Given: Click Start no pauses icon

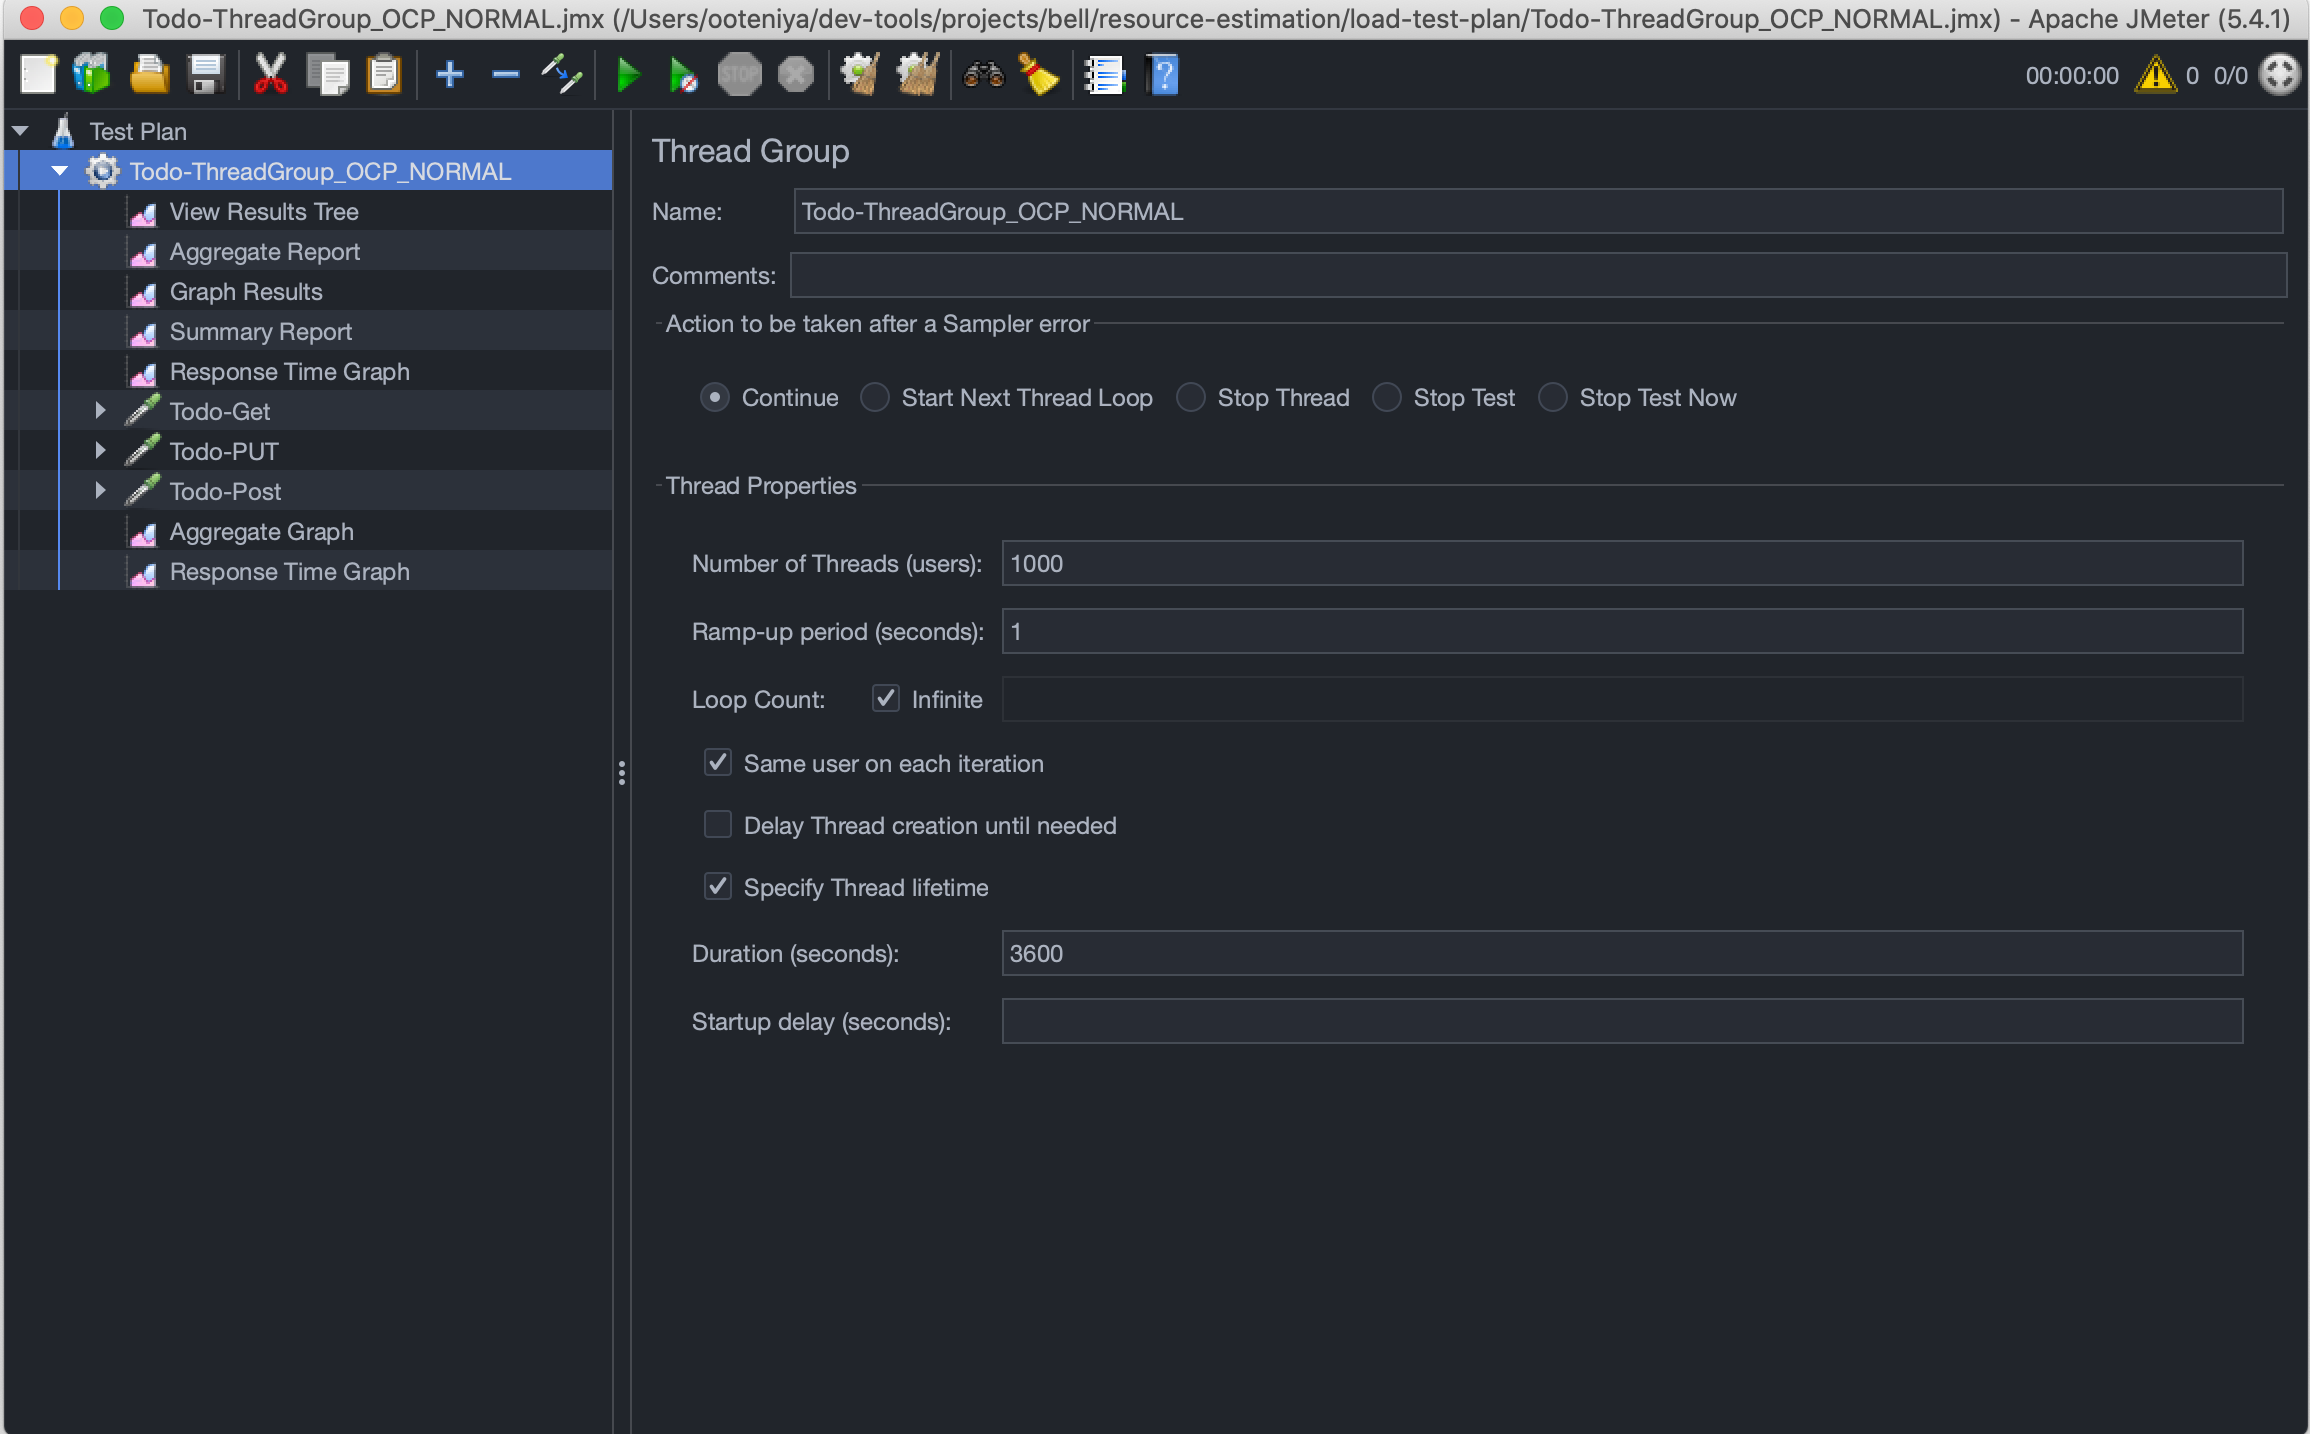Looking at the screenshot, I should coord(683,75).
